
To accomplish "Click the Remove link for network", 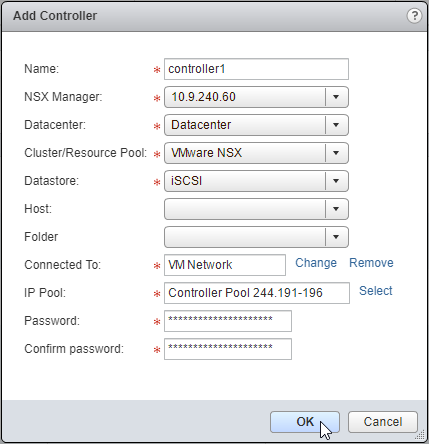I will 371,263.
